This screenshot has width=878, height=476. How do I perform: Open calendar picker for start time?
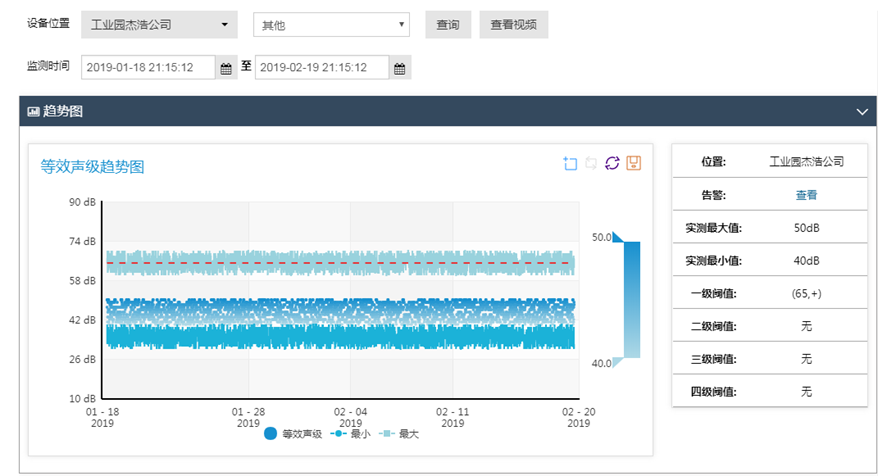tap(226, 68)
